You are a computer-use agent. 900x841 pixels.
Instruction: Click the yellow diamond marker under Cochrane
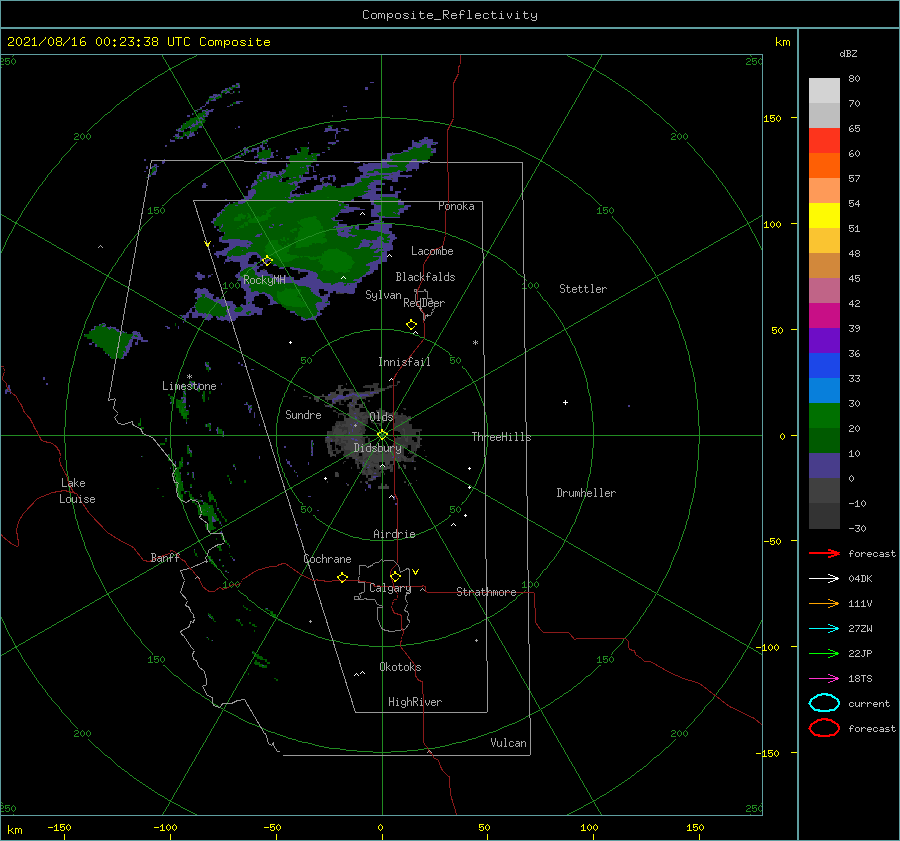(x=343, y=578)
